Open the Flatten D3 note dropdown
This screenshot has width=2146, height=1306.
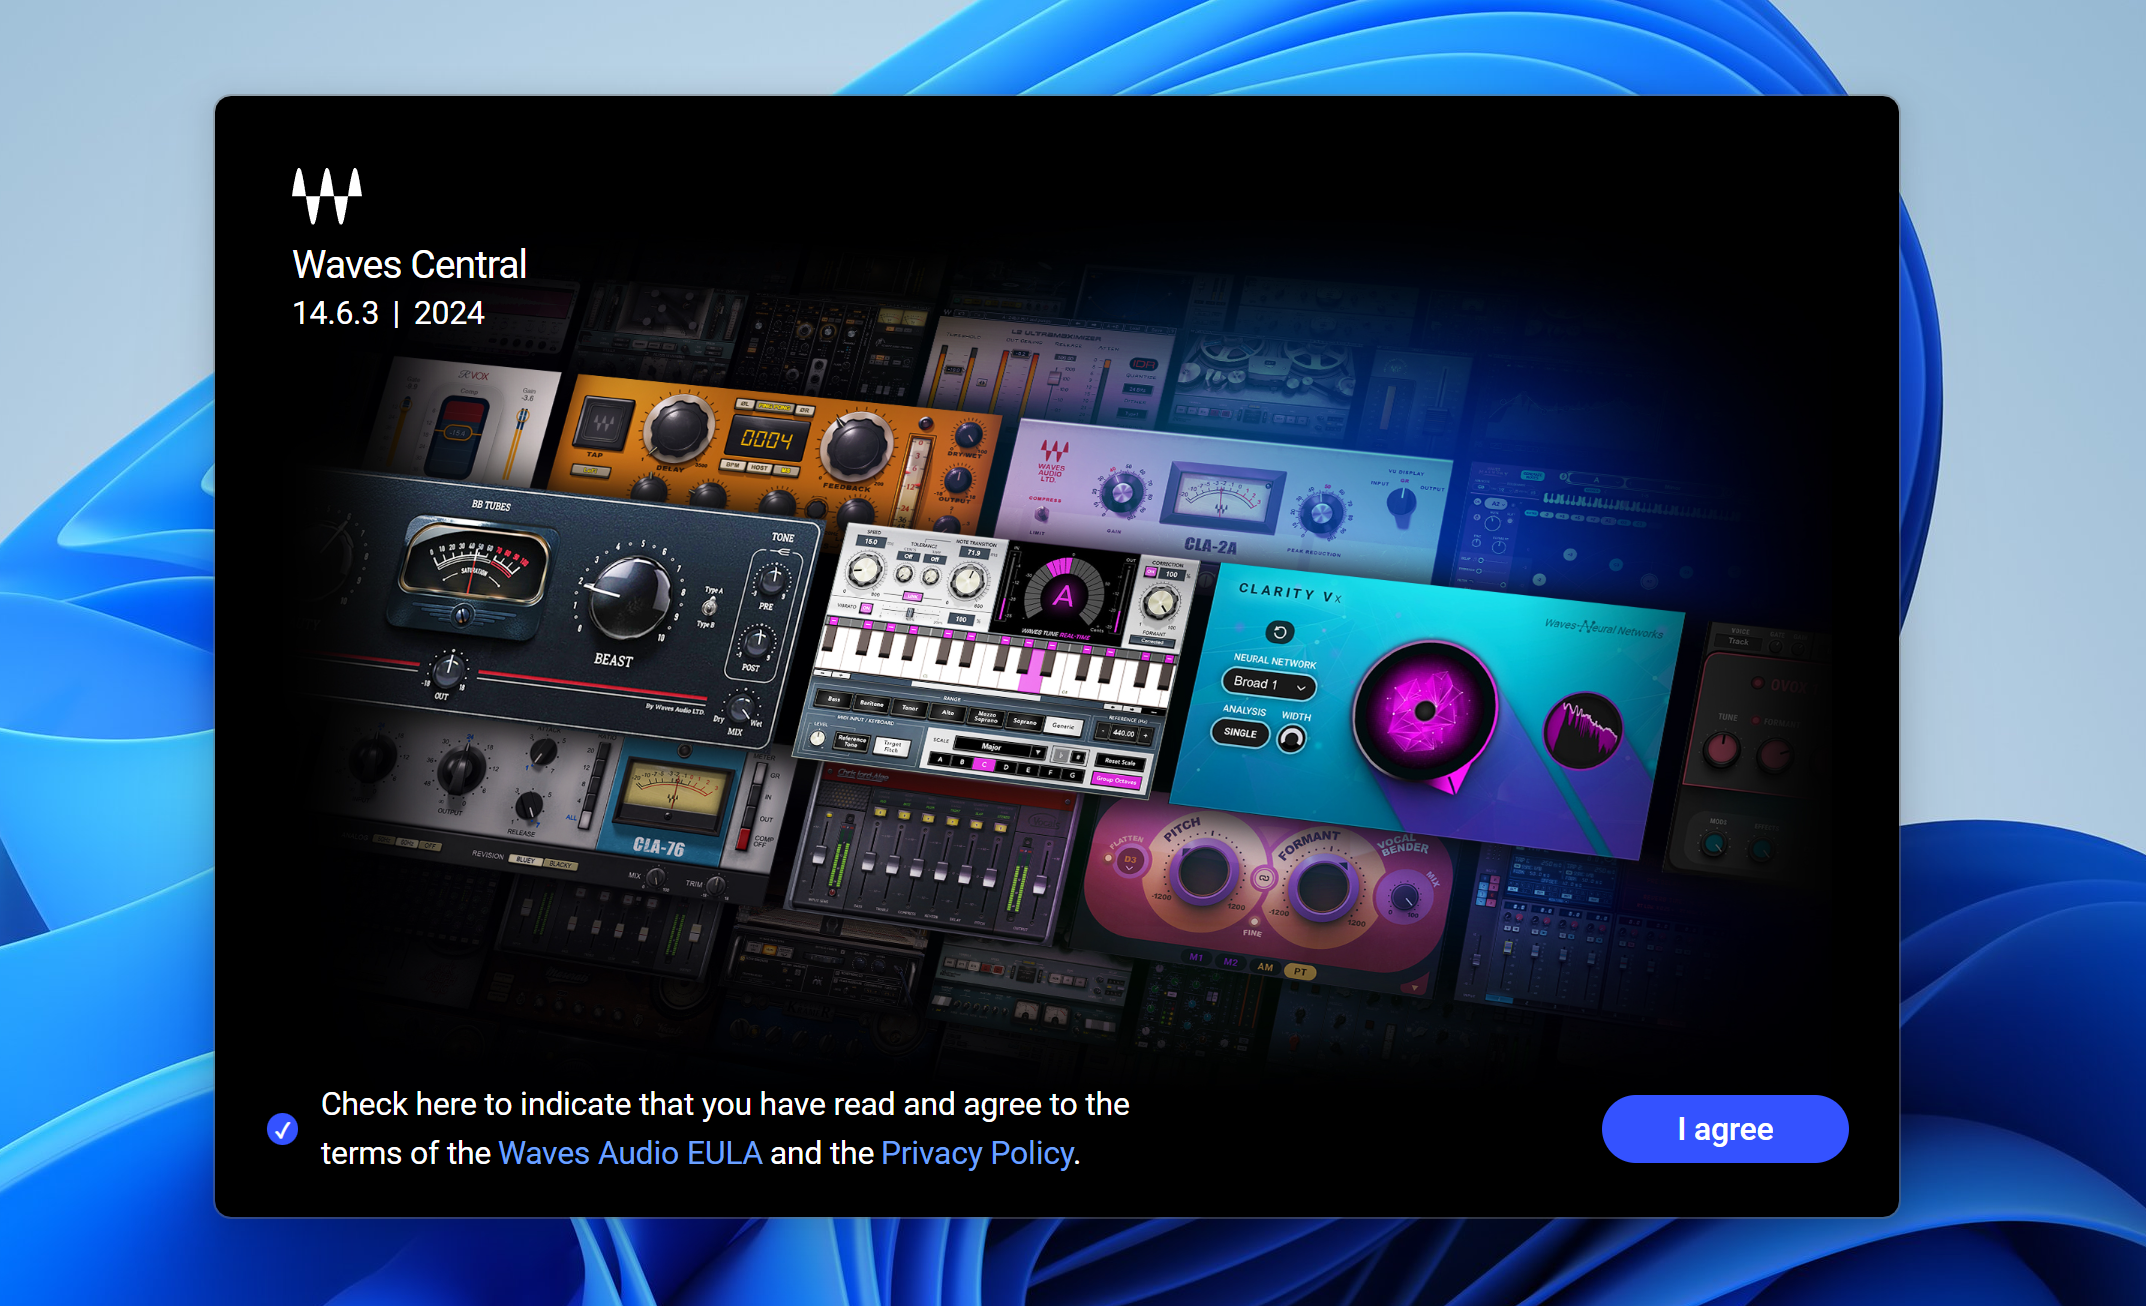(x=1130, y=861)
